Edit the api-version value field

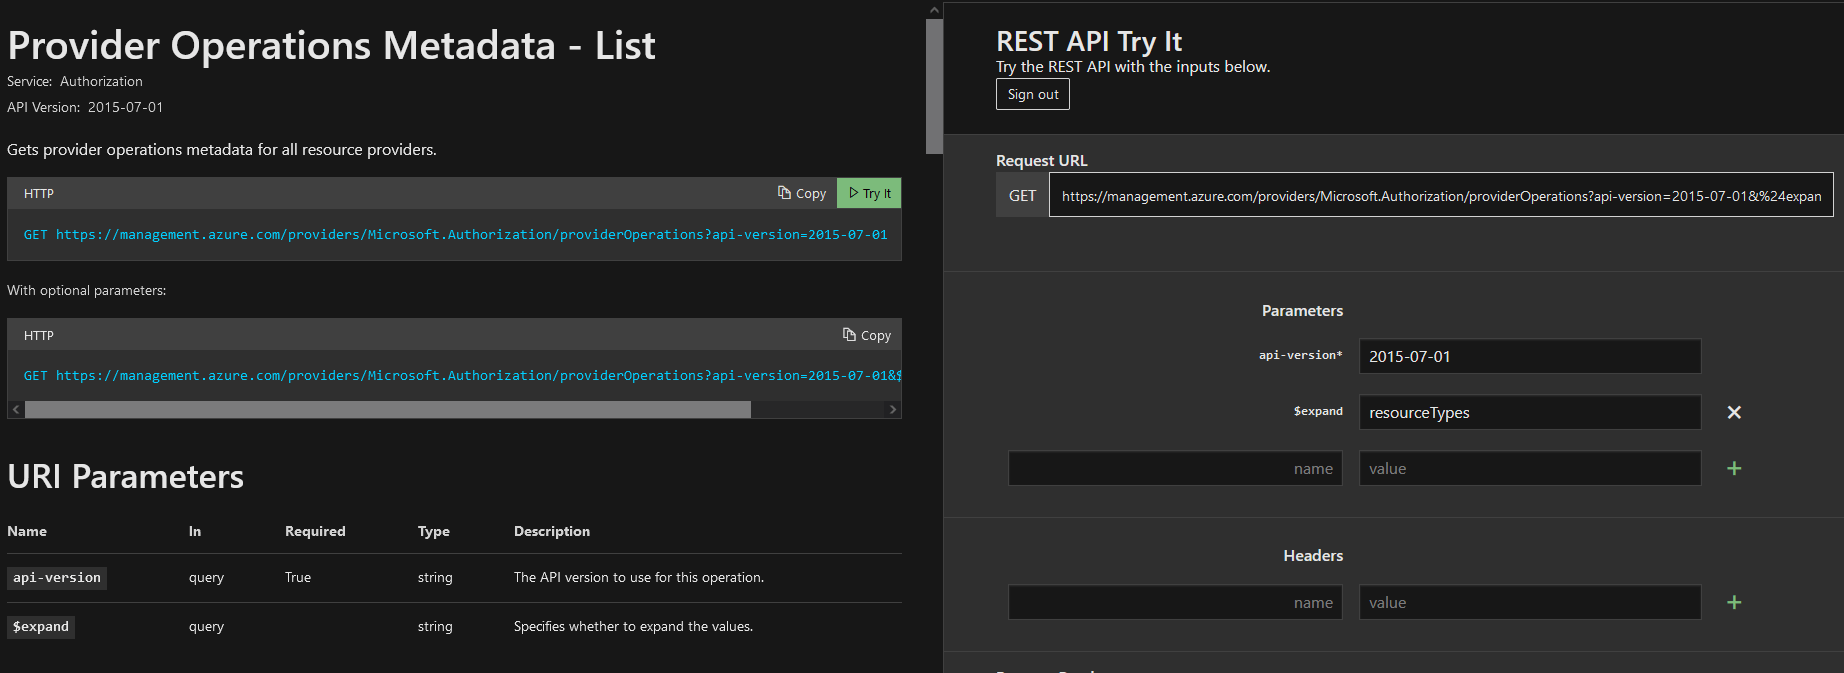(x=1530, y=356)
